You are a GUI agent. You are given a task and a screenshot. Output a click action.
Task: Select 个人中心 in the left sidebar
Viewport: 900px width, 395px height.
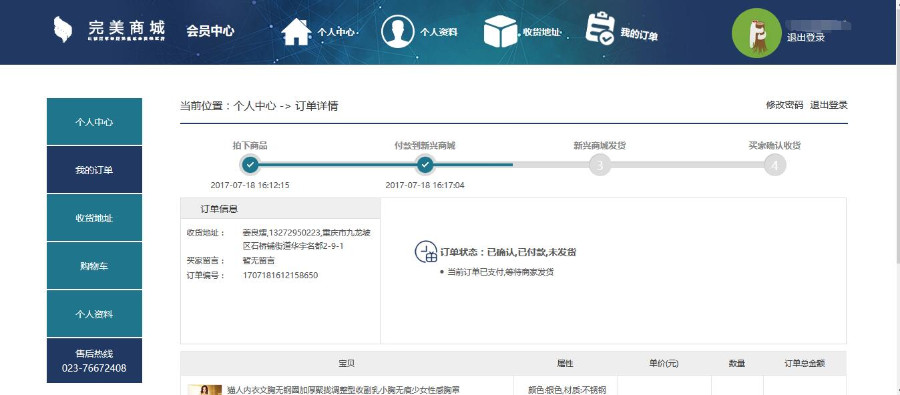pos(94,122)
